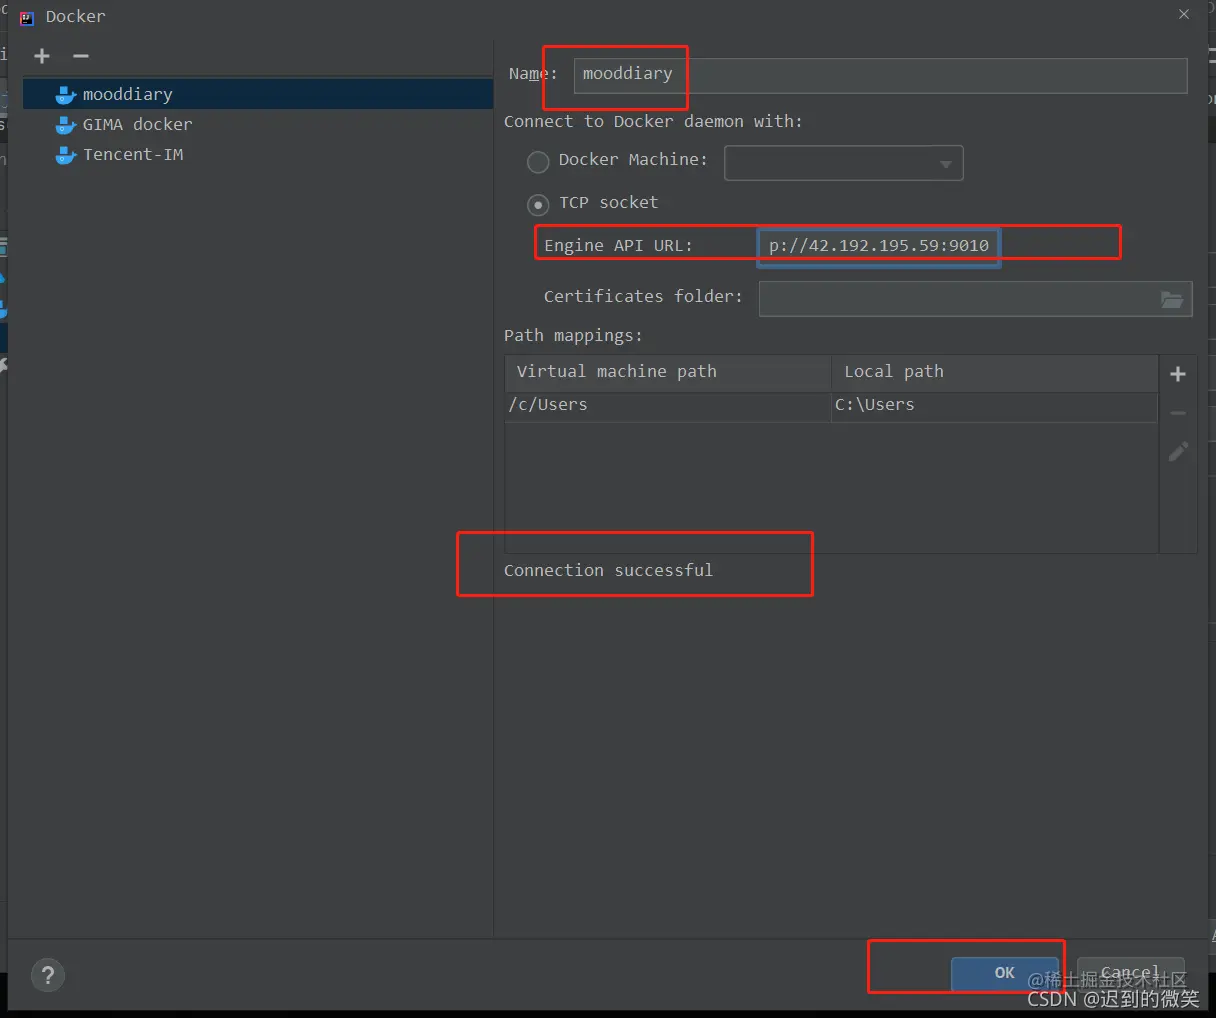This screenshot has width=1216, height=1018.
Task: Click the Docker whale icon beside Tencent-IM
Action: pyautogui.click(x=66, y=155)
